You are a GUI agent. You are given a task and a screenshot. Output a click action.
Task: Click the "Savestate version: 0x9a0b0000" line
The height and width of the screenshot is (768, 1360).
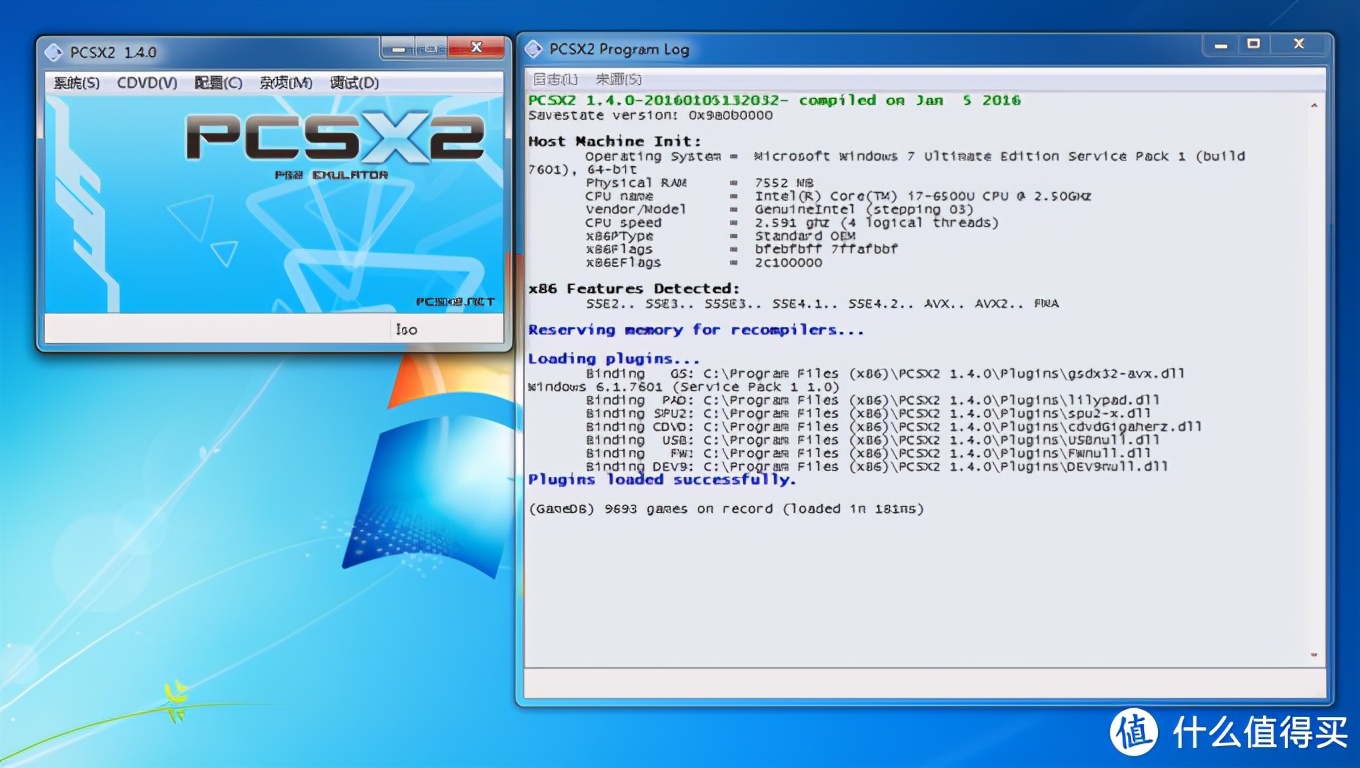(x=650, y=115)
